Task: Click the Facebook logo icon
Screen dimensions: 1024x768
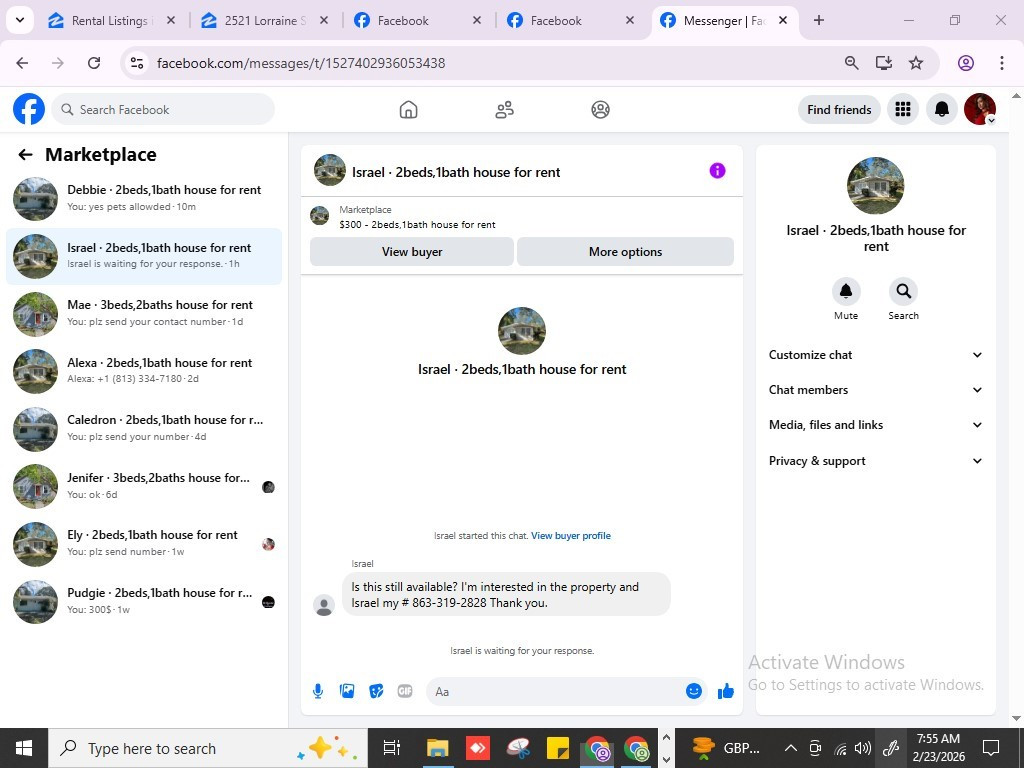Action: click(x=29, y=109)
